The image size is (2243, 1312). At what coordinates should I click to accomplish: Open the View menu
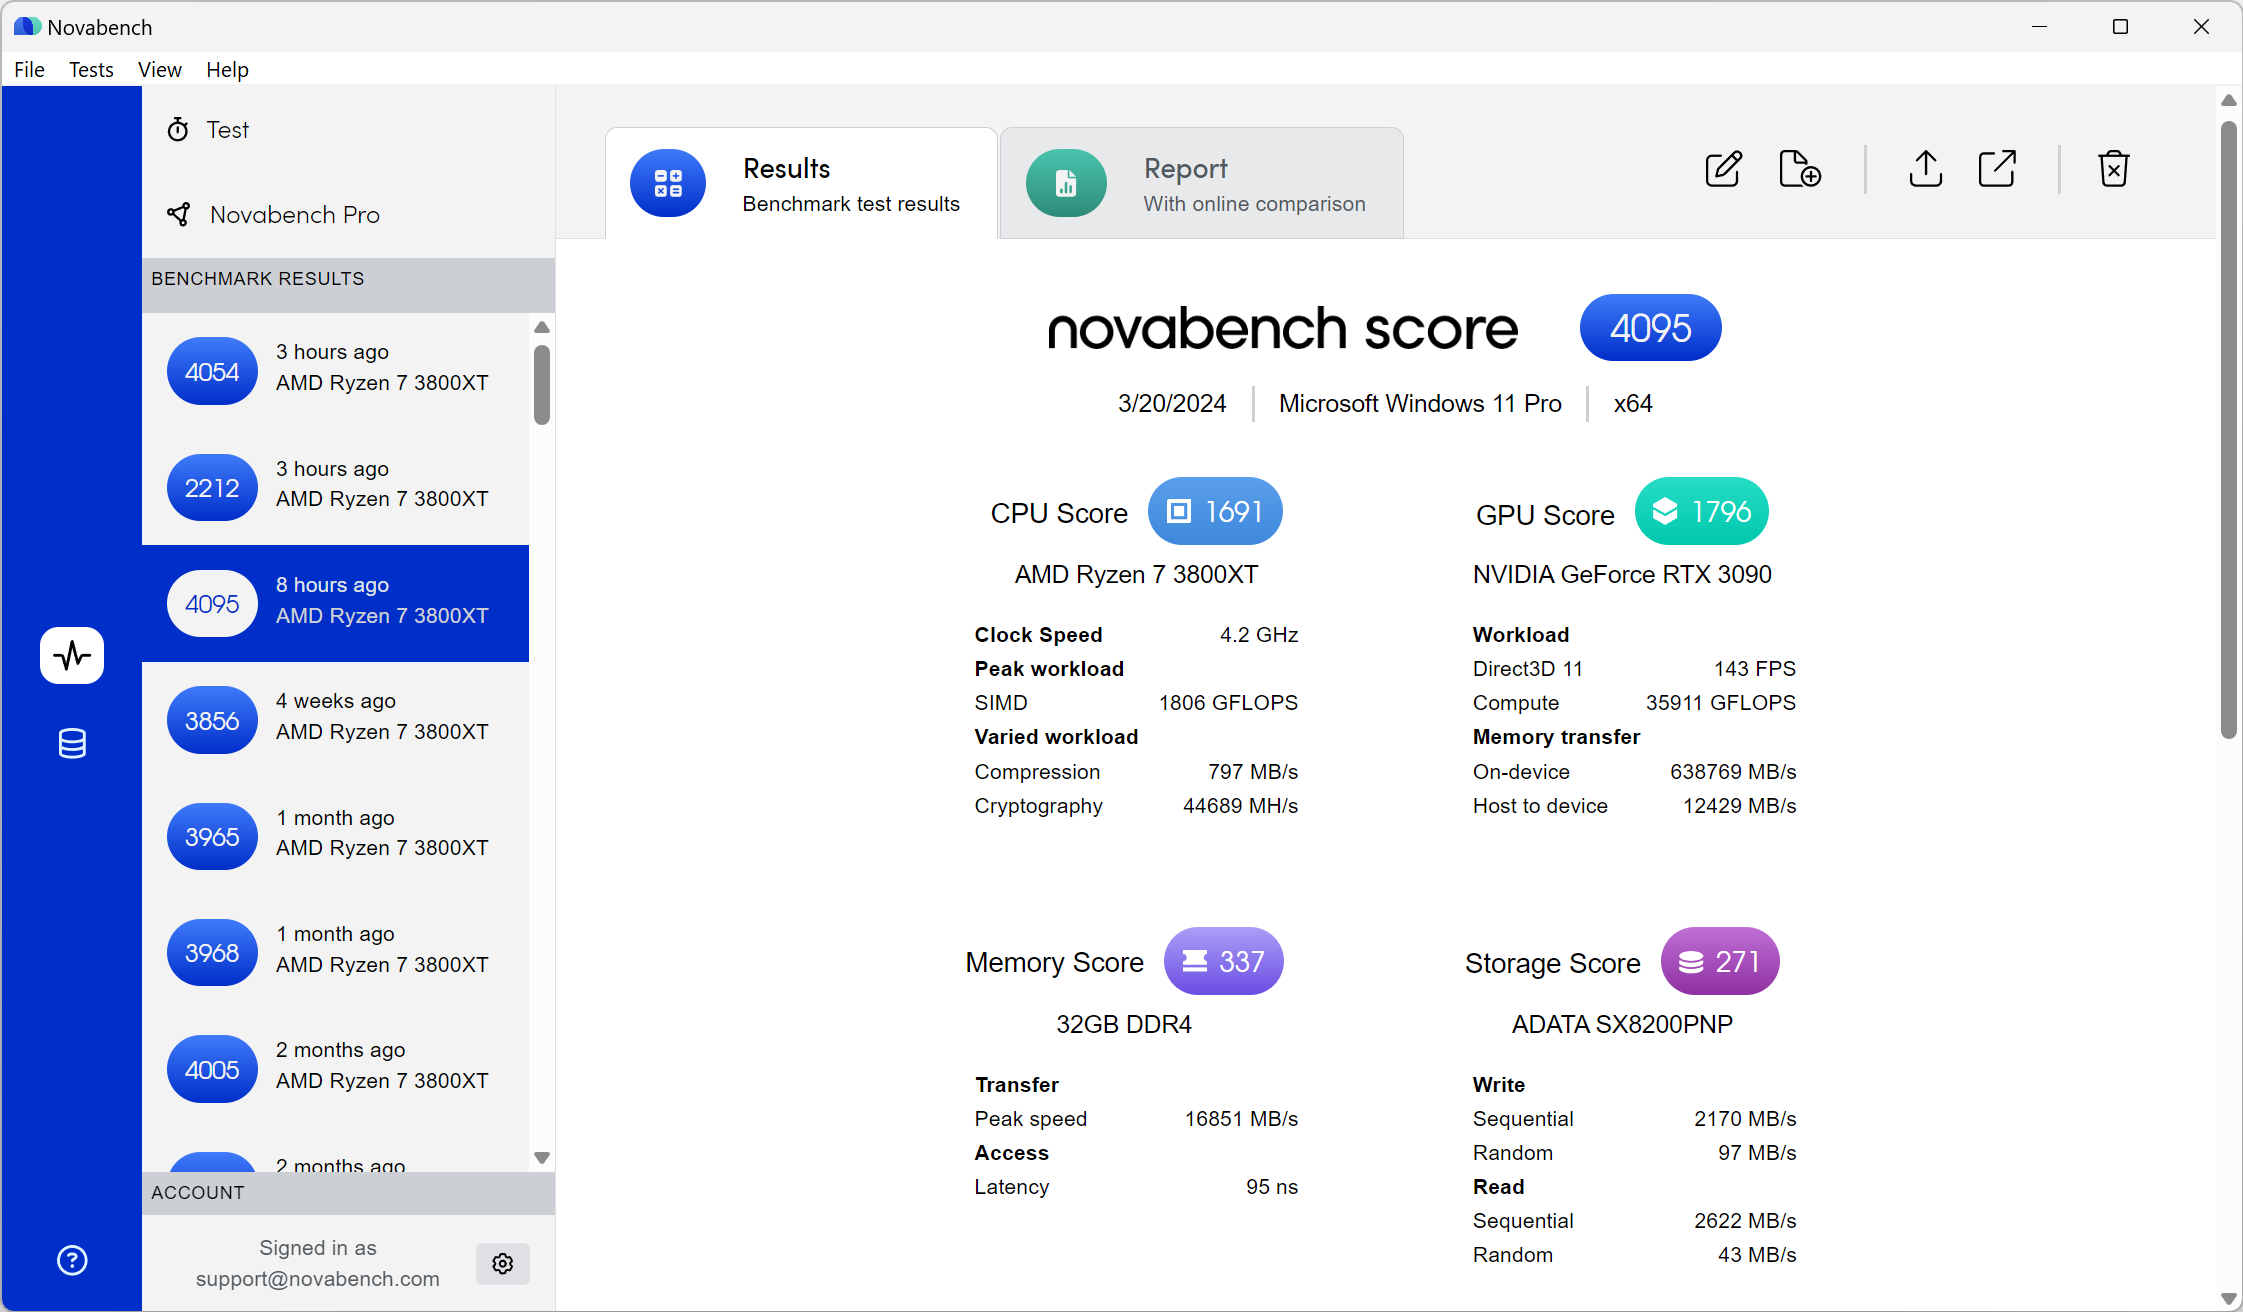pos(160,69)
